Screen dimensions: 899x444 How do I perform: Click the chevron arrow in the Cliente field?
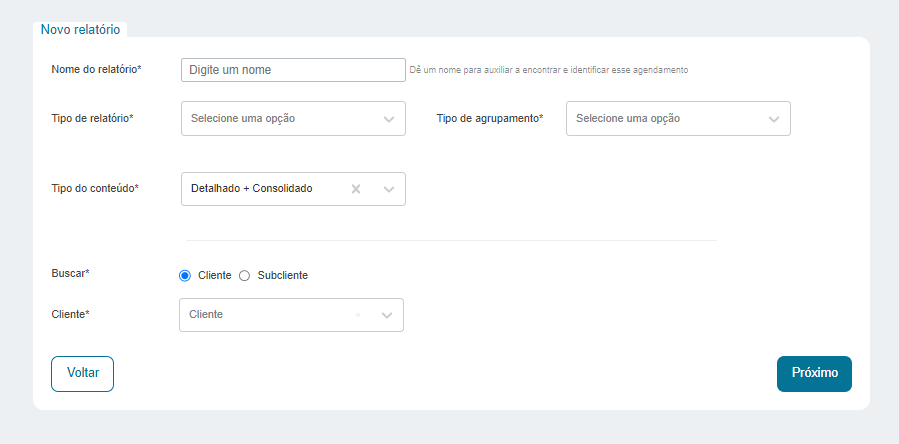point(387,316)
